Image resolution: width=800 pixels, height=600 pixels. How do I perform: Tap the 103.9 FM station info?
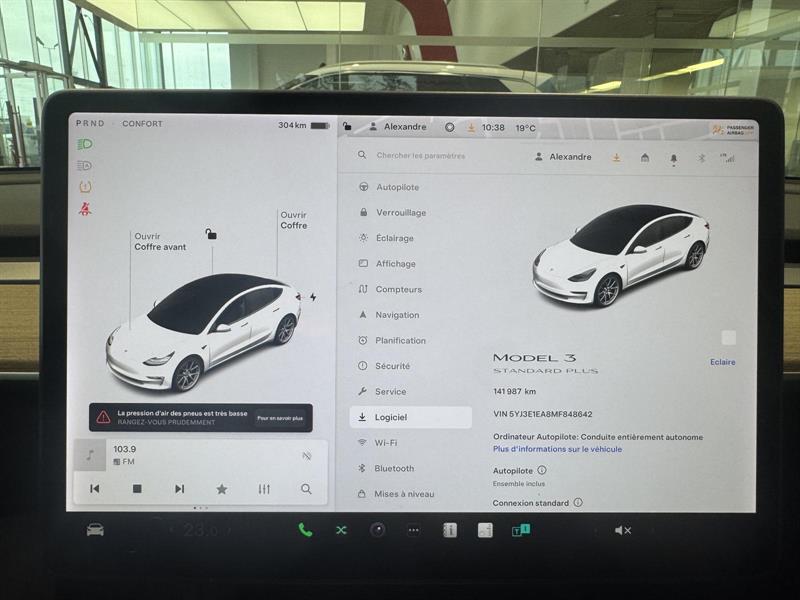point(124,455)
